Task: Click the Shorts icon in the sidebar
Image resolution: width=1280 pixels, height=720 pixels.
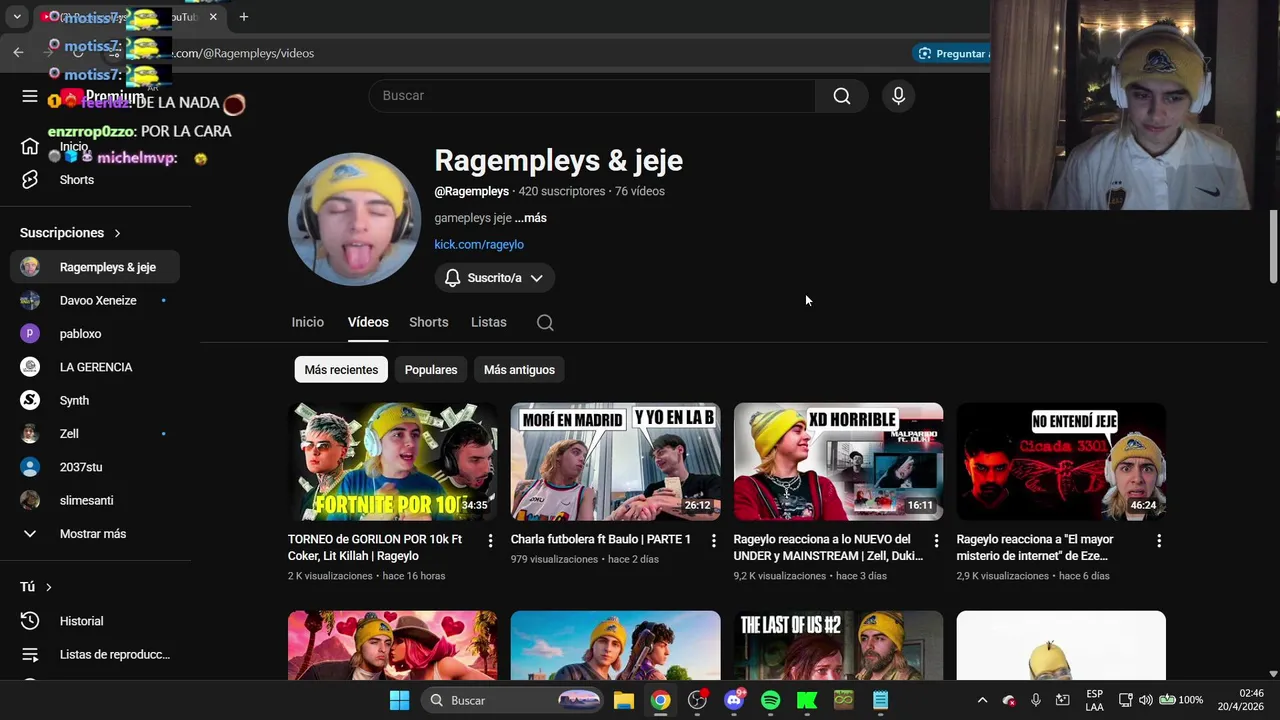Action: 30,180
